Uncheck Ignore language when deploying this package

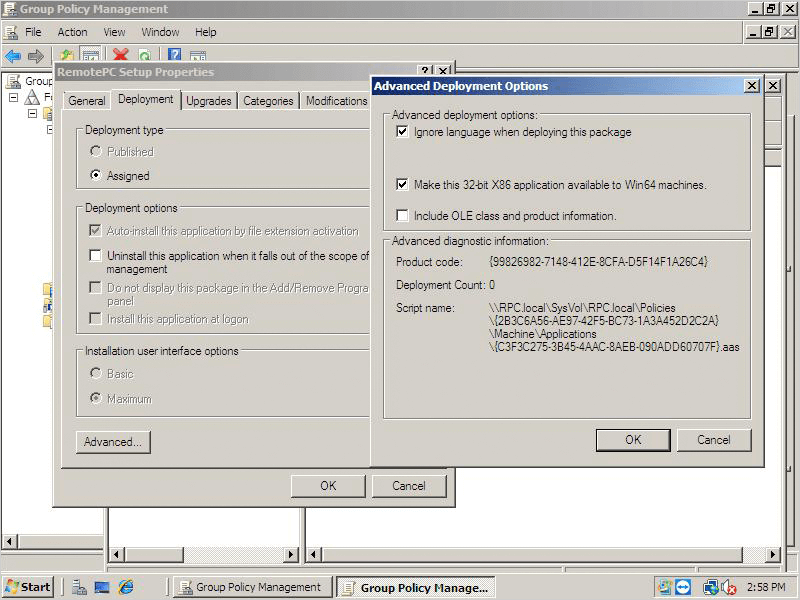click(402, 132)
